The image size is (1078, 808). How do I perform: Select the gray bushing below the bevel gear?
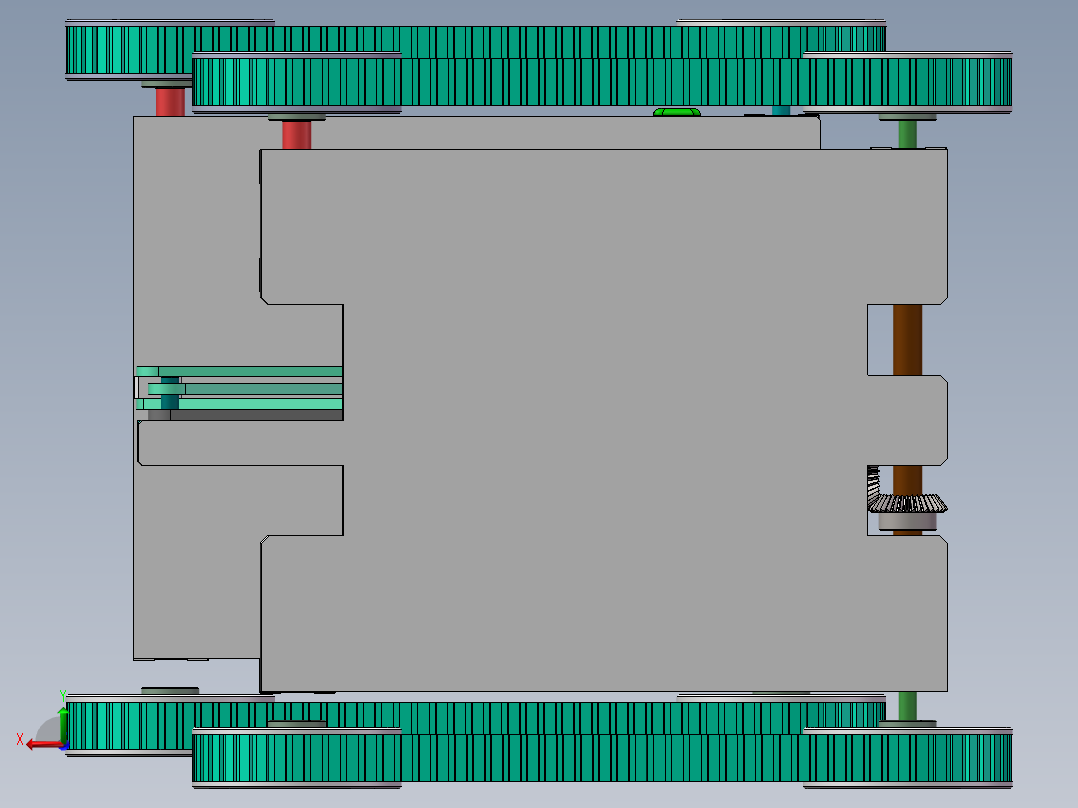pyautogui.click(x=907, y=523)
